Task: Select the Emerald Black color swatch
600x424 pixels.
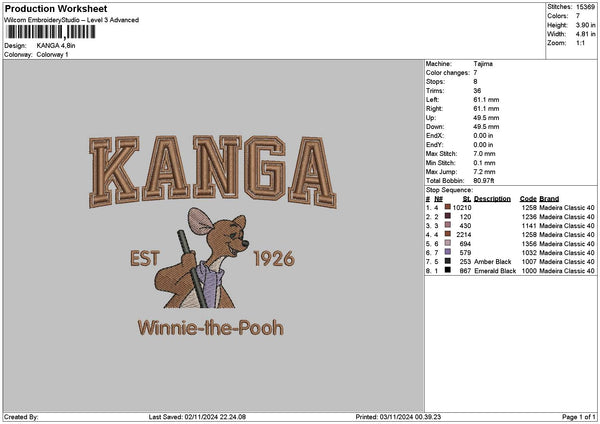Action: tap(447, 270)
